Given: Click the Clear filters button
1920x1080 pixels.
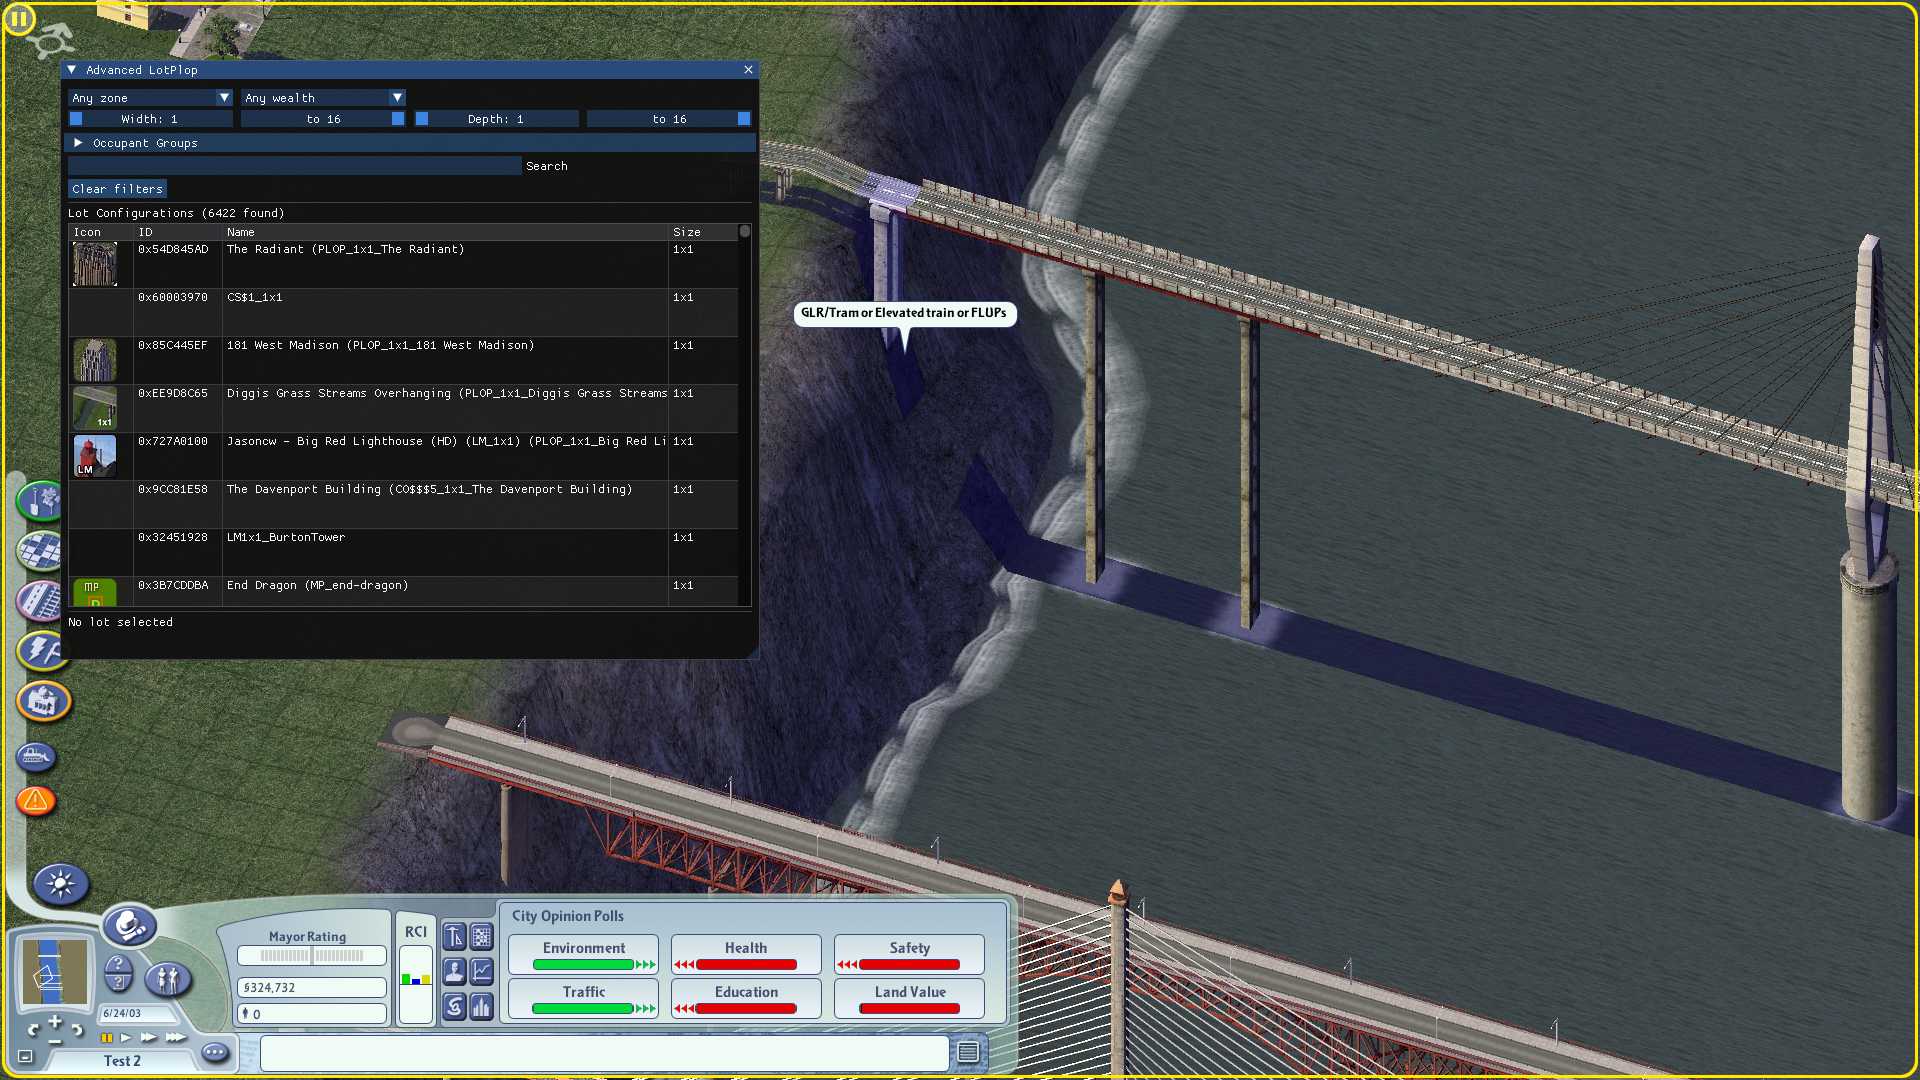Looking at the screenshot, I should (x=117, y=189).
